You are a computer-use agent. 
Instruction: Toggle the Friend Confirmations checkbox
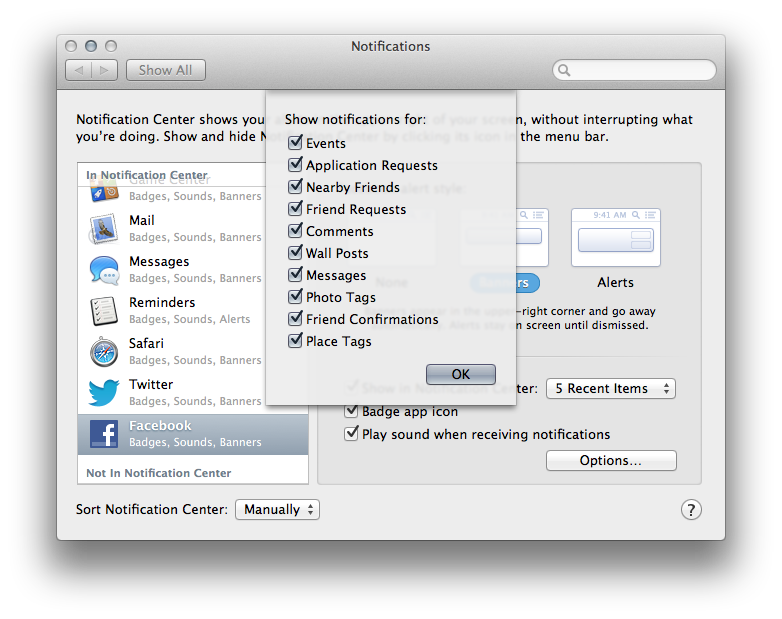point(295,319)
